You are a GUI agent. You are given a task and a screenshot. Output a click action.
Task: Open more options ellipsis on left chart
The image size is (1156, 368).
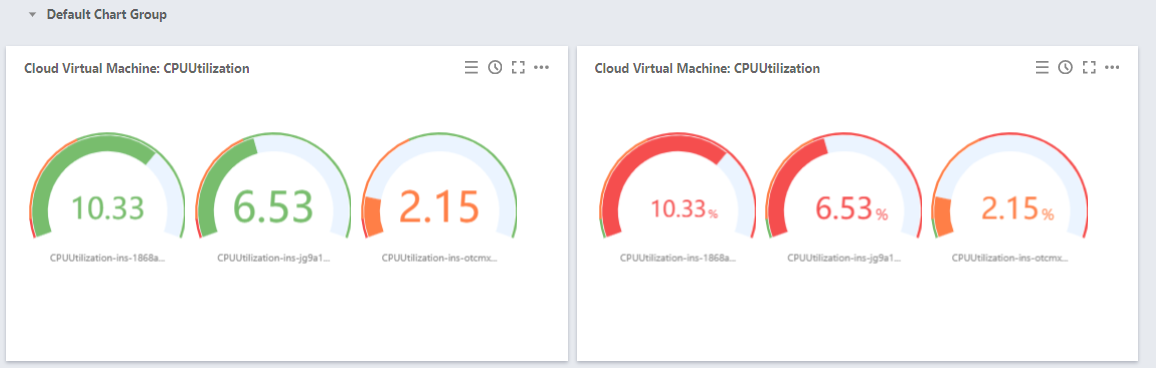[x=542, y=68]
